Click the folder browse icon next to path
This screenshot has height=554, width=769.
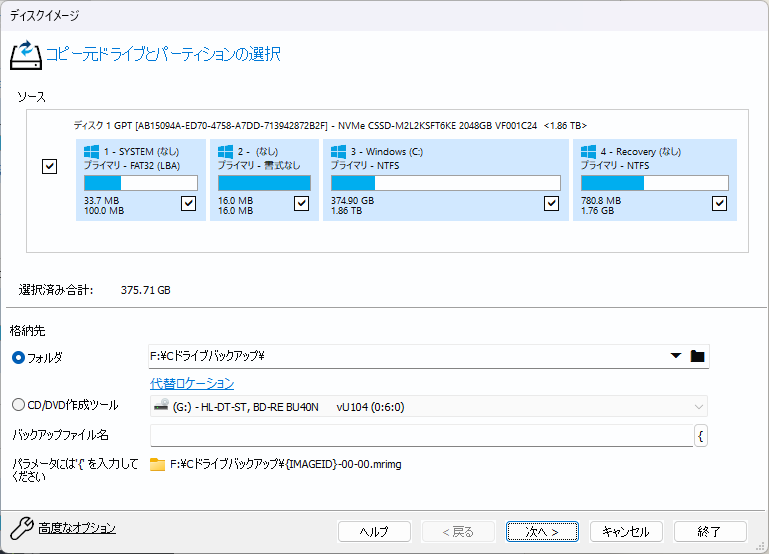698,356
